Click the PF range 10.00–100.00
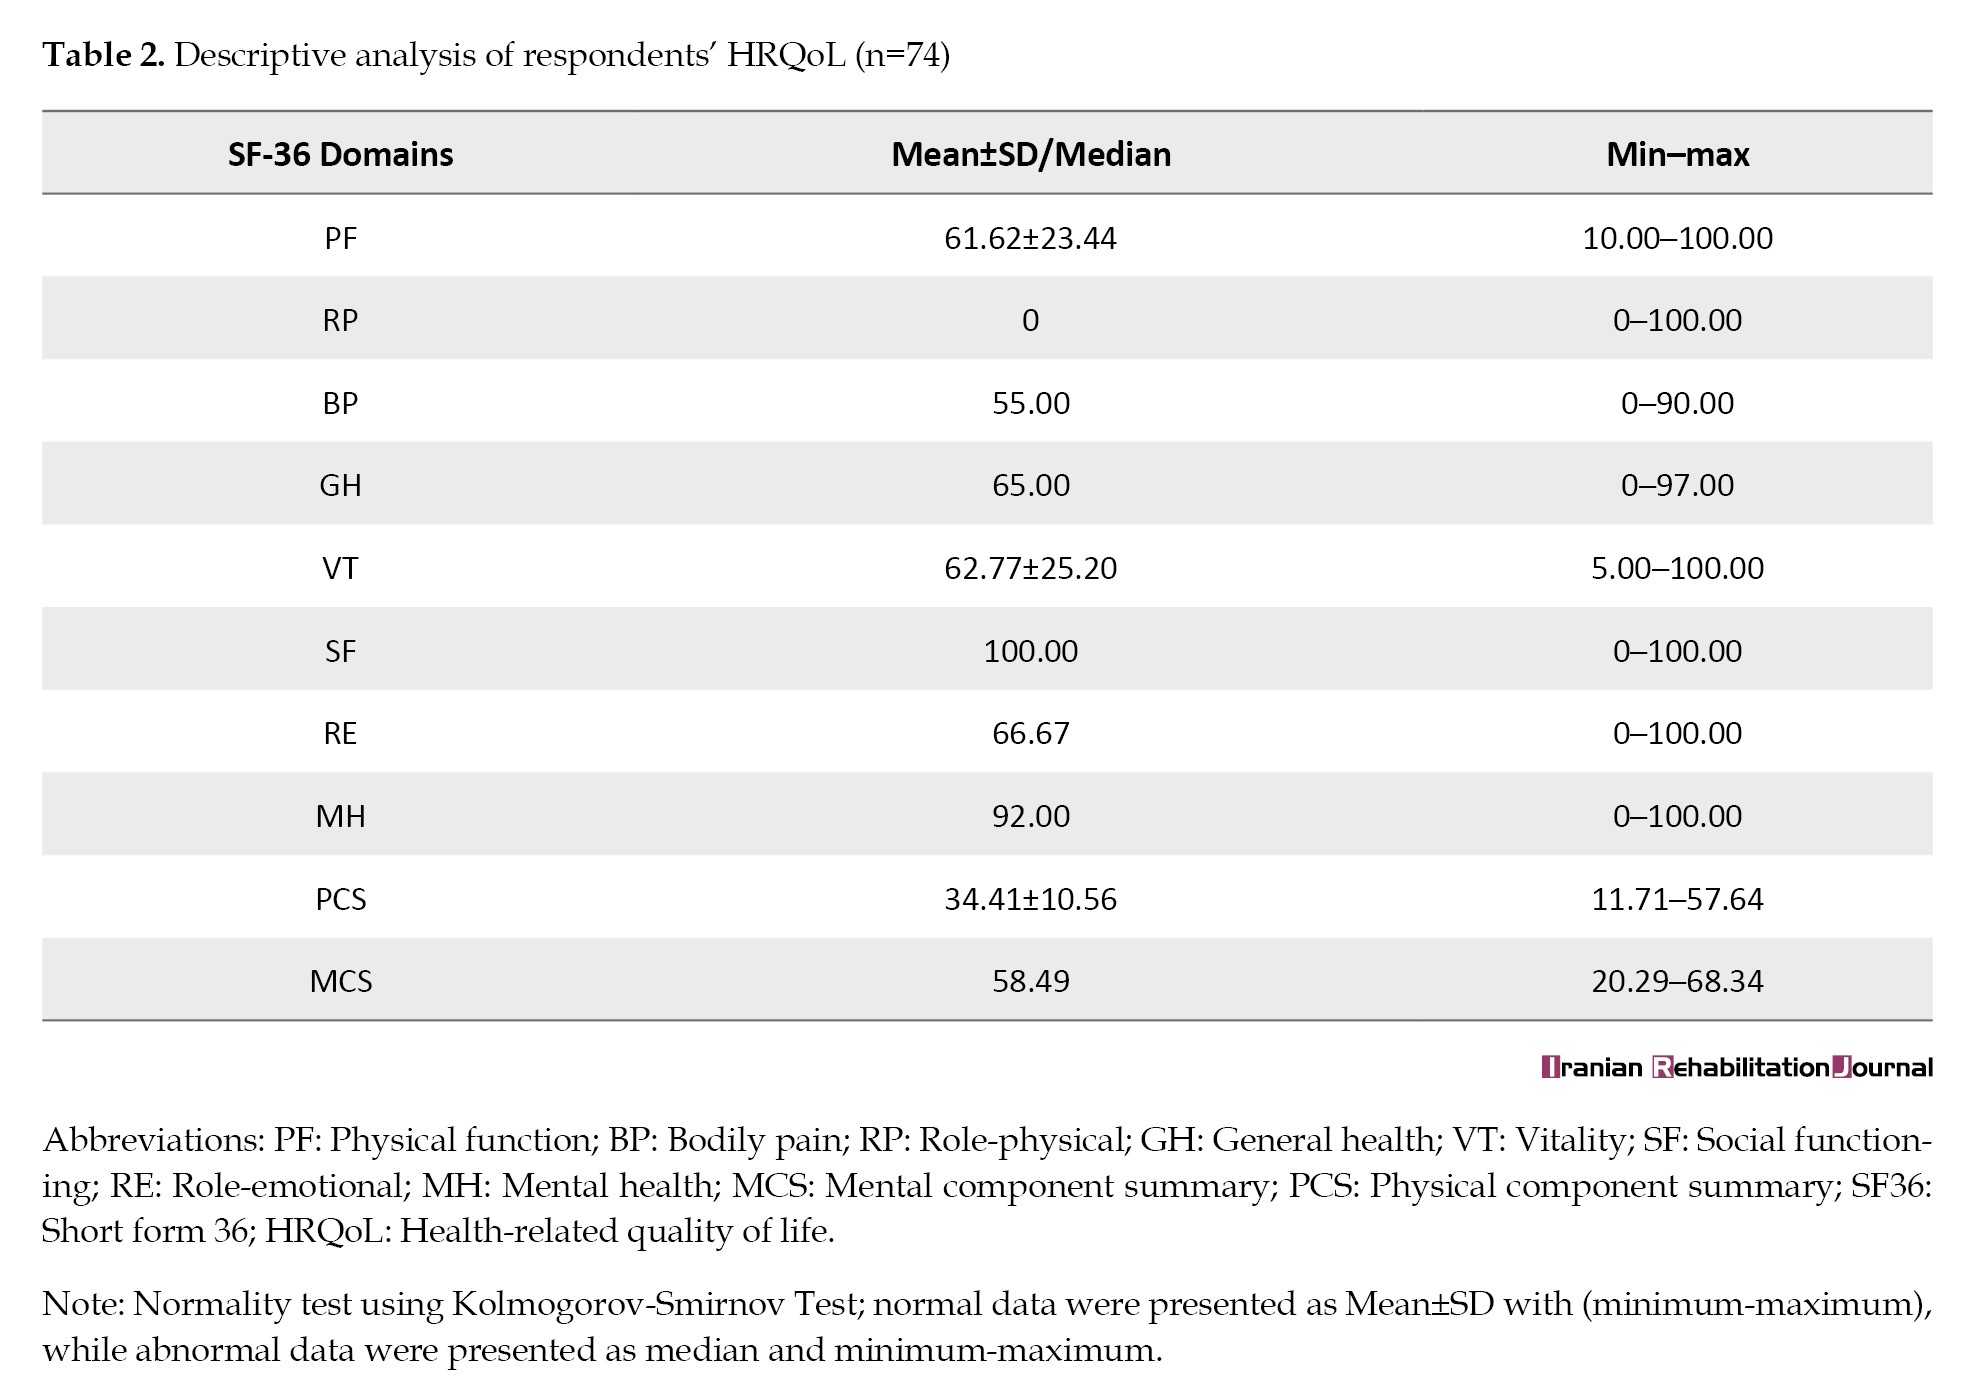 pyautogui.click(x=1677, y=238)
